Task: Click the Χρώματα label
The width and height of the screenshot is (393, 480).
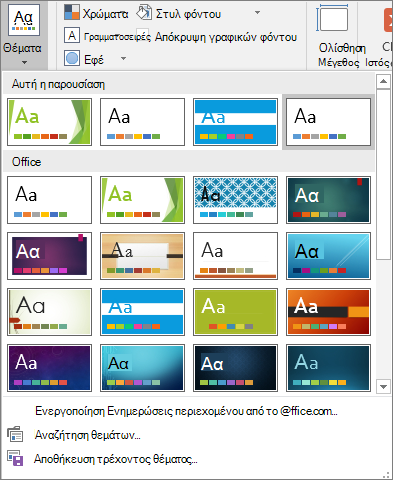Action: (x=105, y=14)
